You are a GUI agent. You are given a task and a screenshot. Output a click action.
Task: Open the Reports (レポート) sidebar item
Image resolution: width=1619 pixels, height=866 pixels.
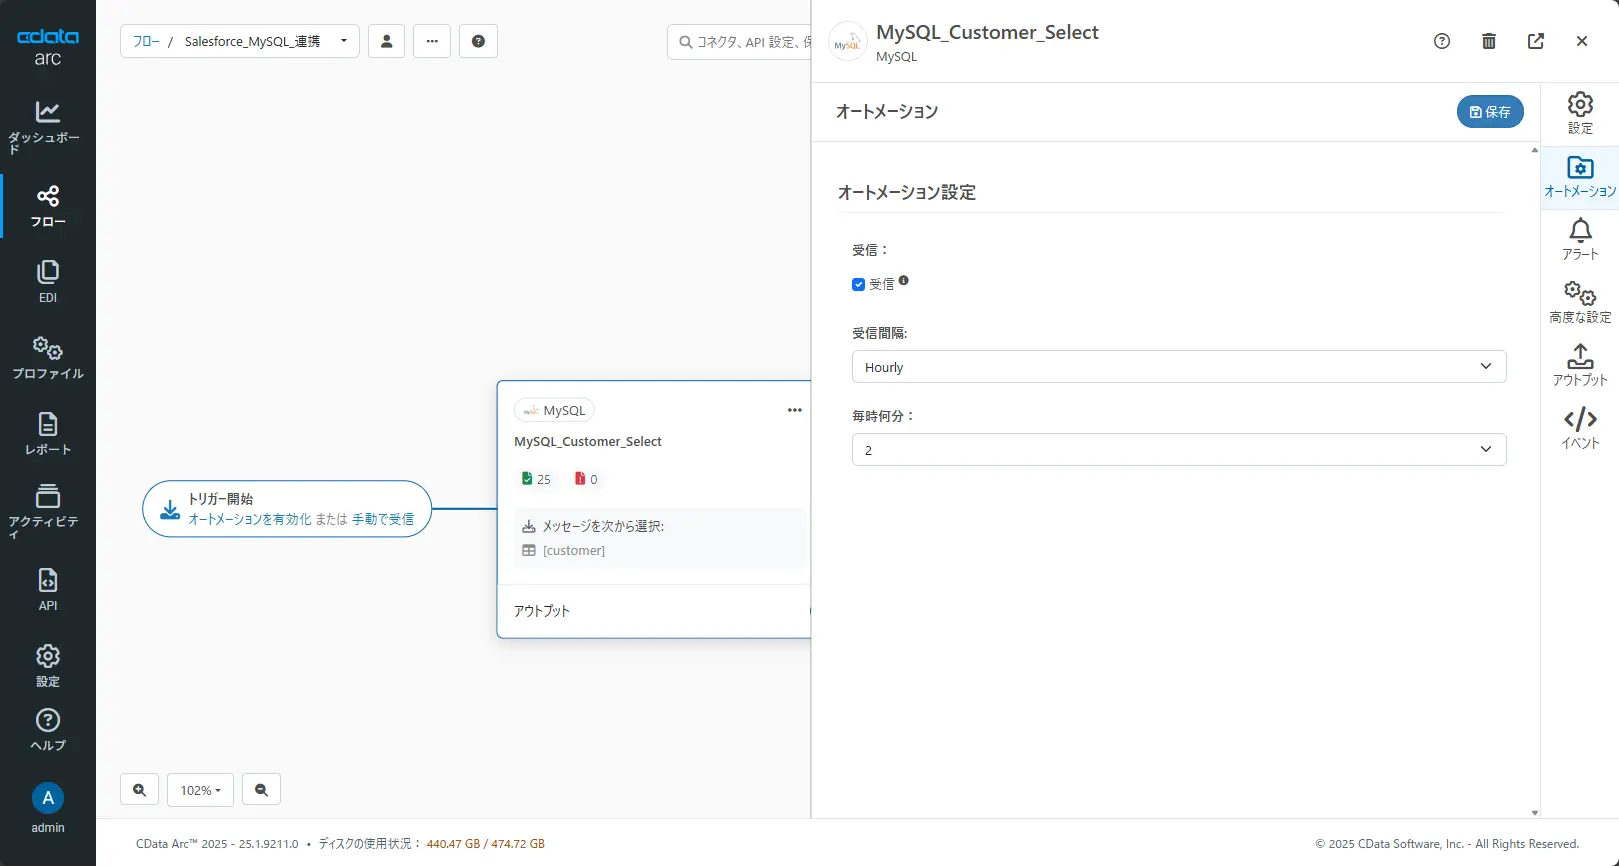click(x=47, y=434)
